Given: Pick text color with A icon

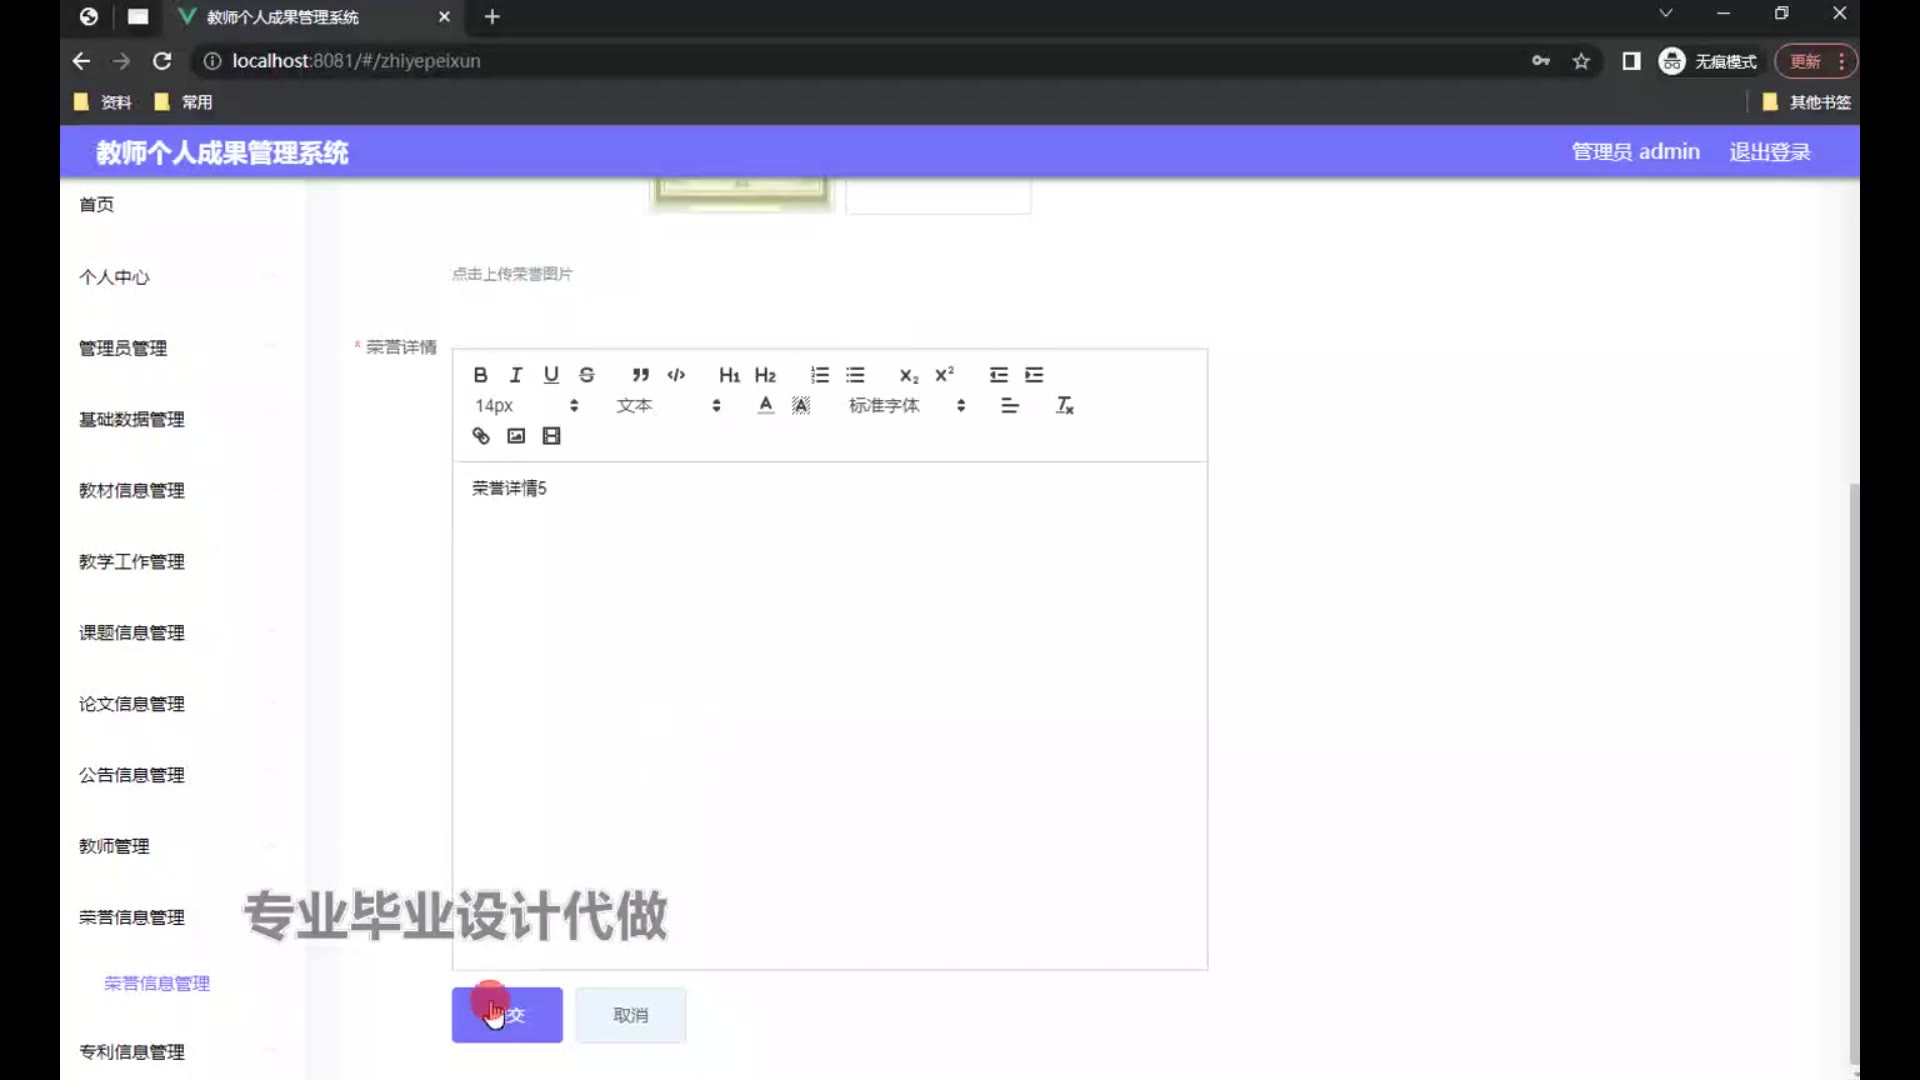Looking at the screenshot, I should pos(765,405).
